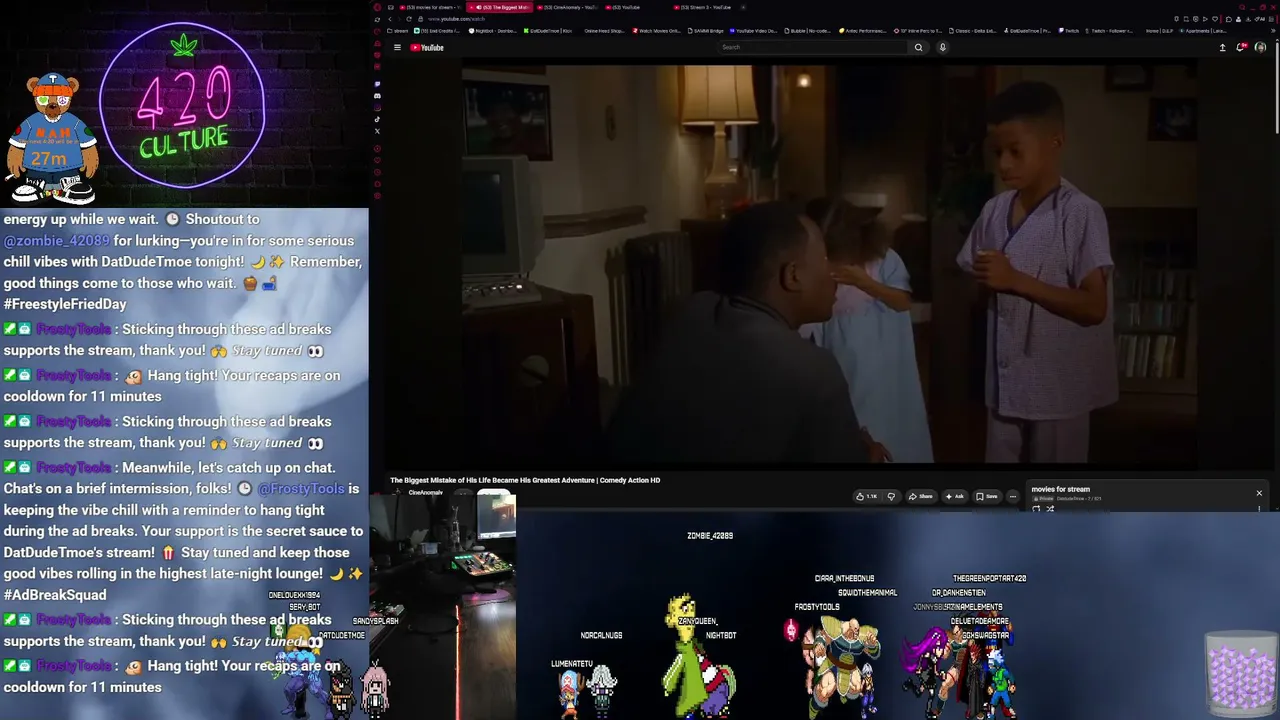
Task: Click @FrostyTools mention in chat
Action: (301, 489)
